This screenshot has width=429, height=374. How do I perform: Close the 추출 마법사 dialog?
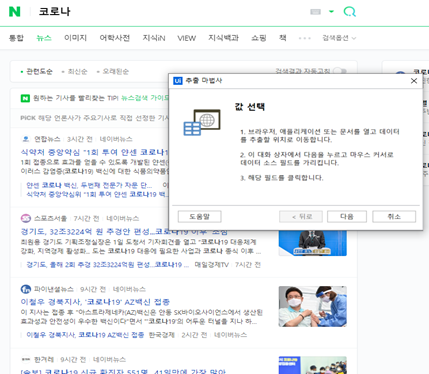pyautogui.click(x=414, y=81)
